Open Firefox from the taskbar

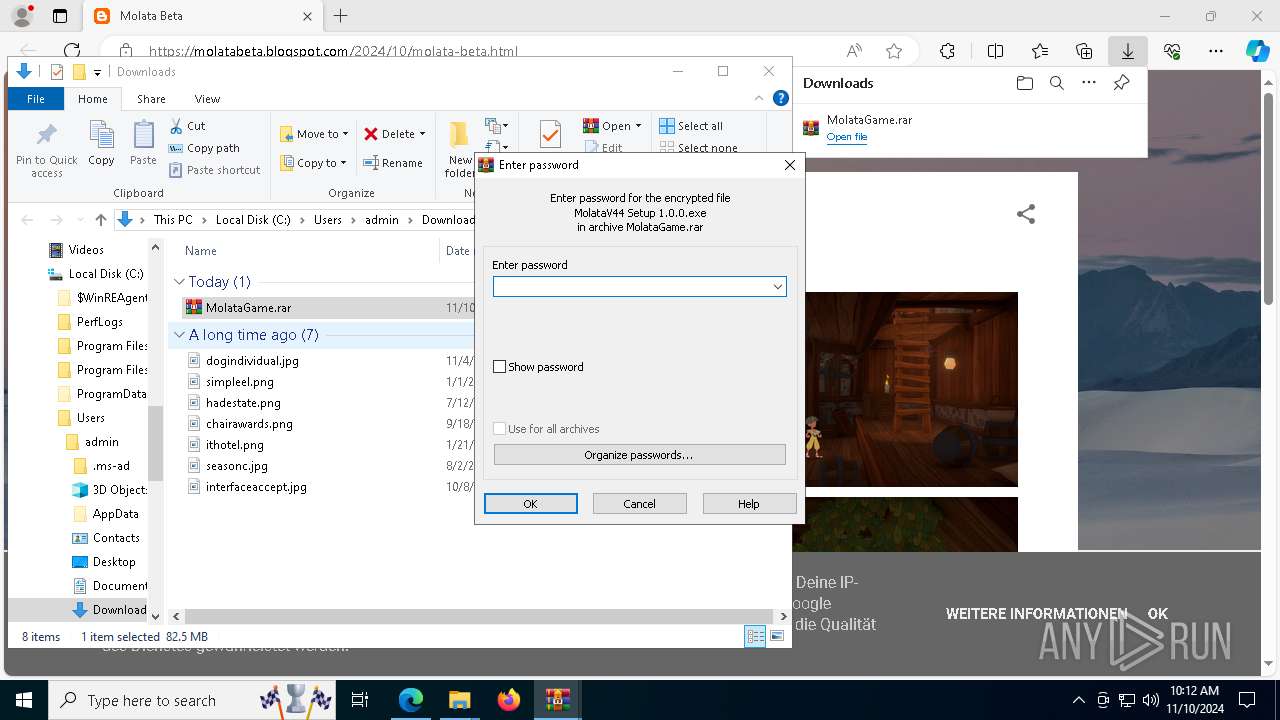pyautogui.click(x=509, y=700)
